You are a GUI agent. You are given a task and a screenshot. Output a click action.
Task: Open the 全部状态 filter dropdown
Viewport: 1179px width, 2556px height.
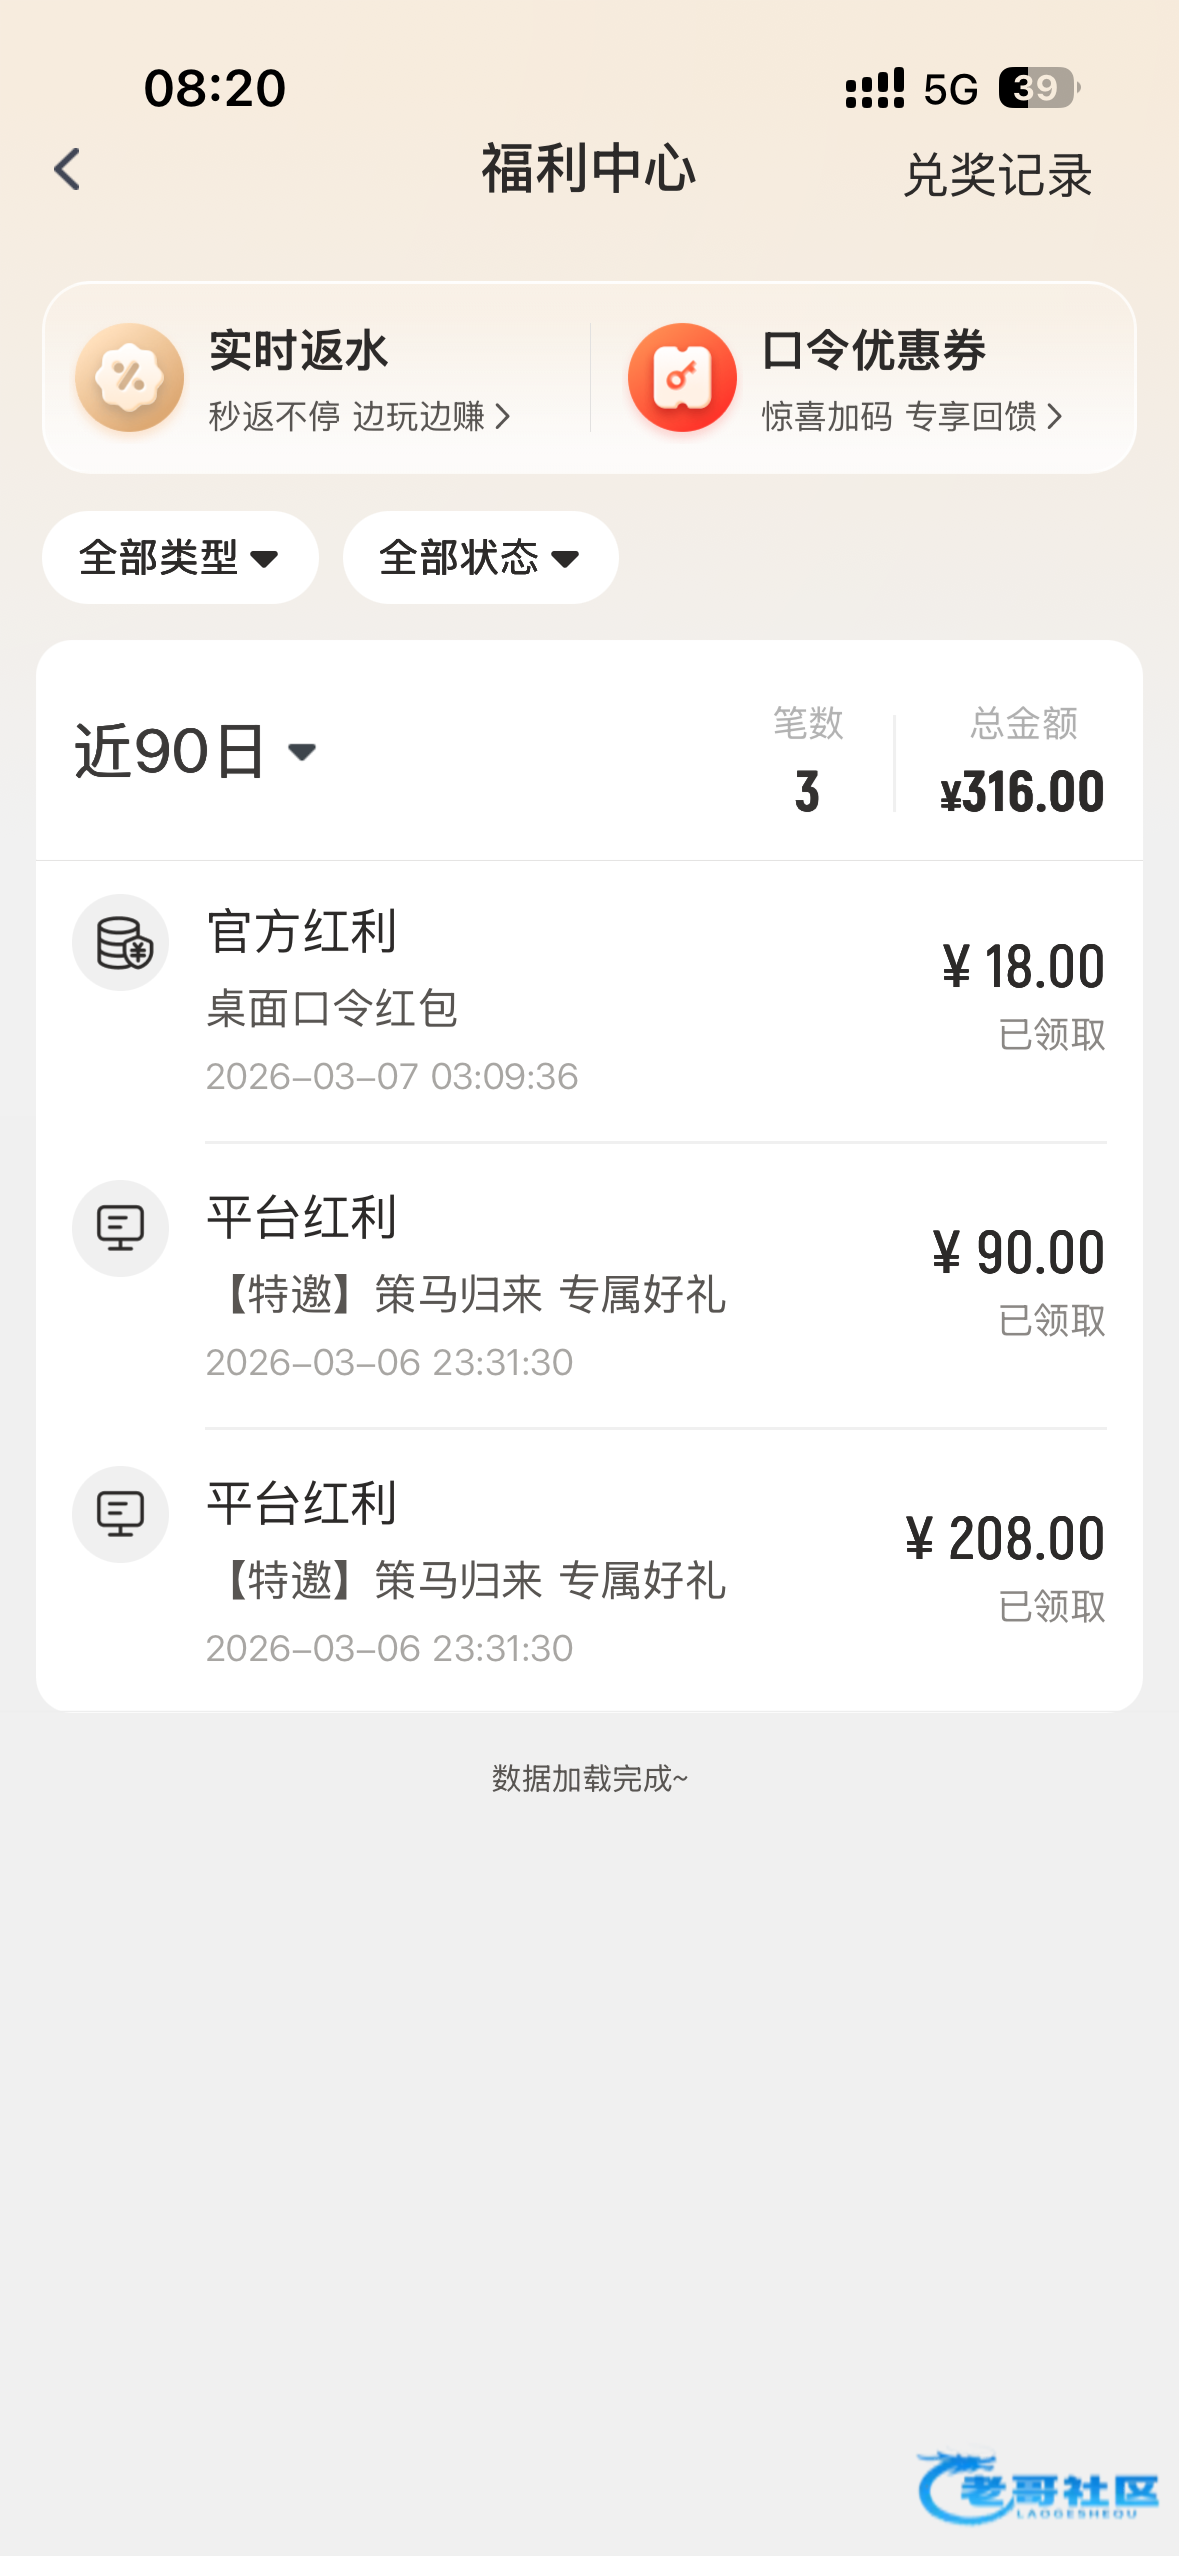coord(480,557)
